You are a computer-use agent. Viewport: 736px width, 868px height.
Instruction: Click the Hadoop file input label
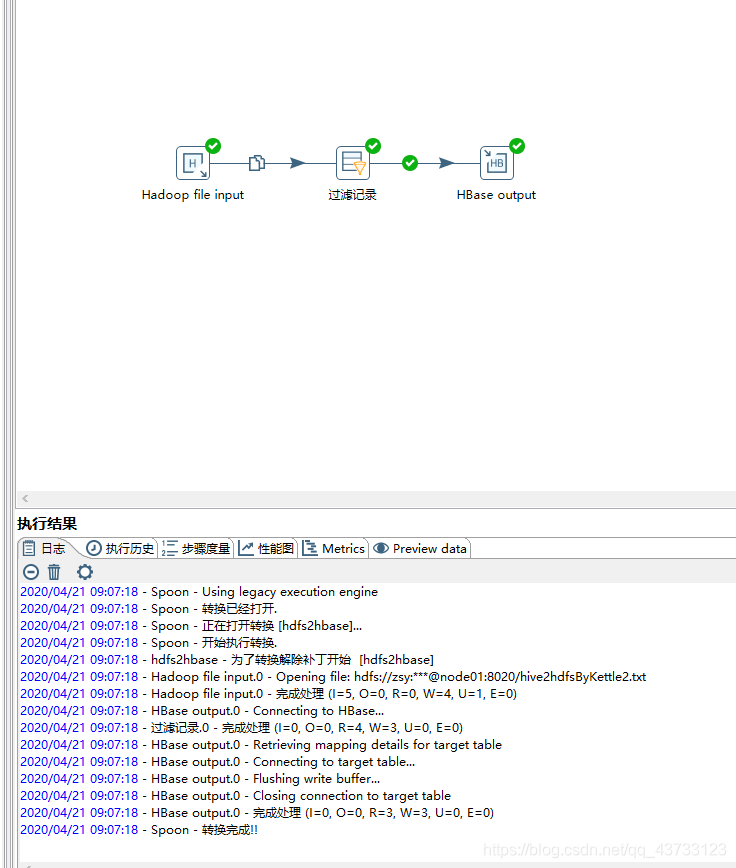tap(193, 195)
